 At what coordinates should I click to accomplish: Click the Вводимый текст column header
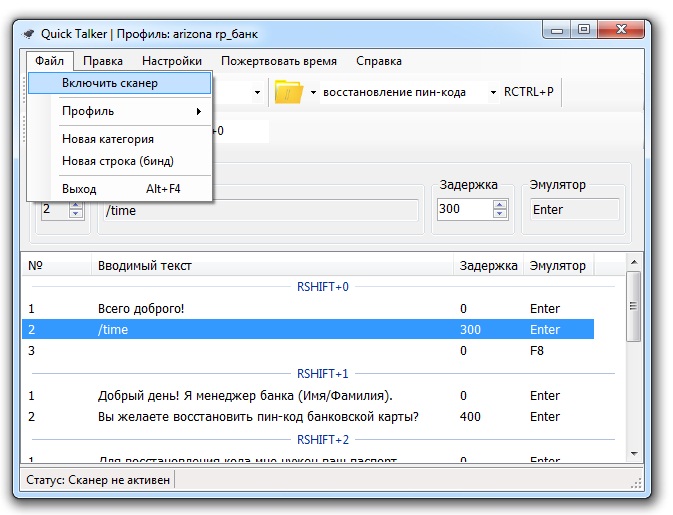tap(272, 266)
